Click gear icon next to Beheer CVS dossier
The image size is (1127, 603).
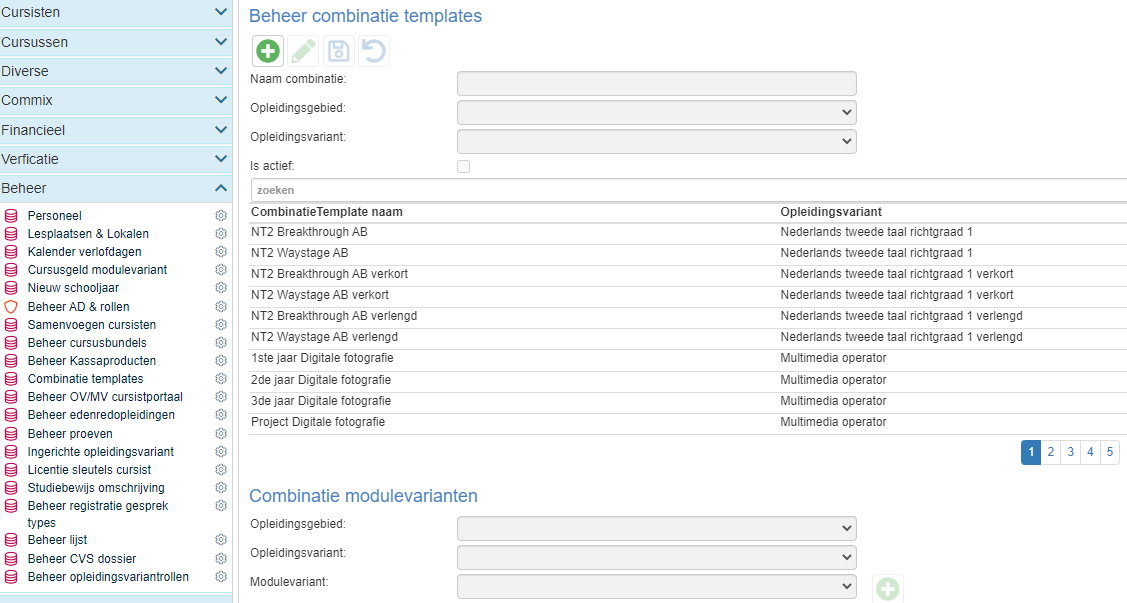[221, 558]
